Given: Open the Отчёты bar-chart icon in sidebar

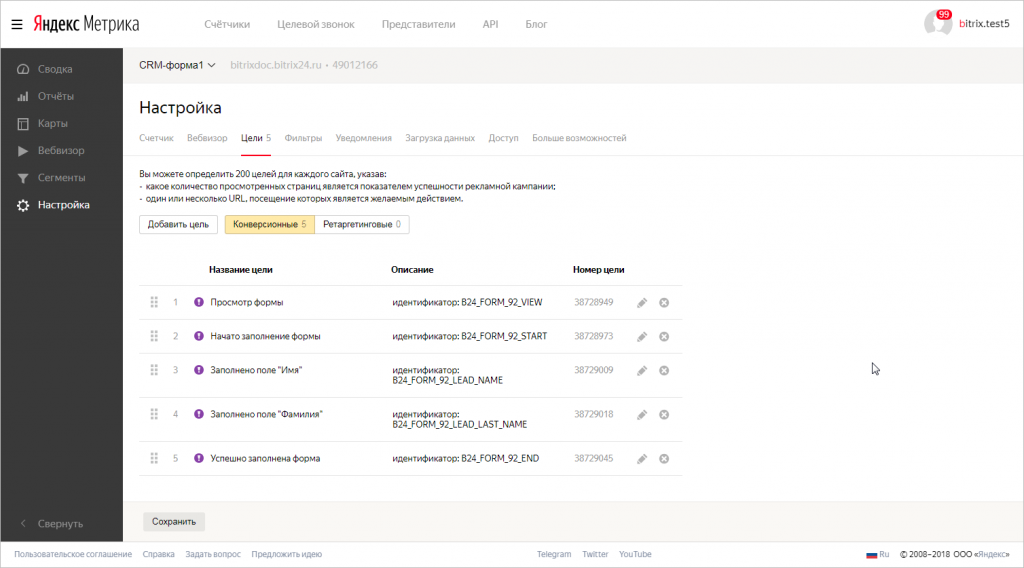Looking at the screenshot, I should pos(23,97).
